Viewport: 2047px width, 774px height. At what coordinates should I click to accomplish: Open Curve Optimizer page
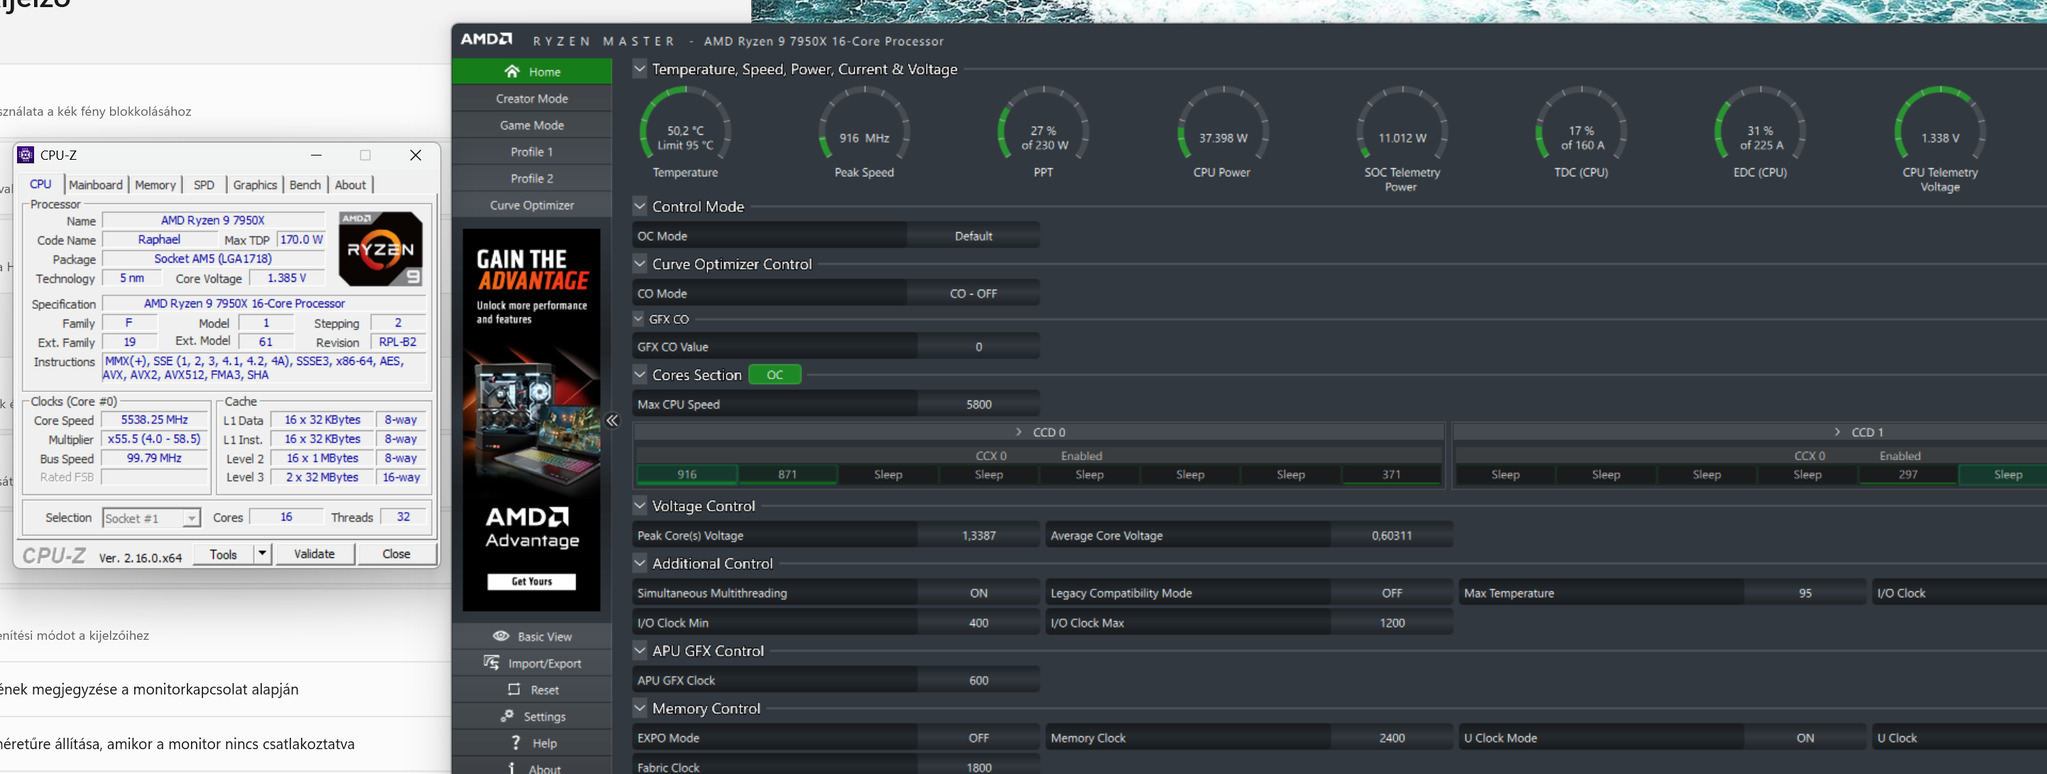coord(531,205)
